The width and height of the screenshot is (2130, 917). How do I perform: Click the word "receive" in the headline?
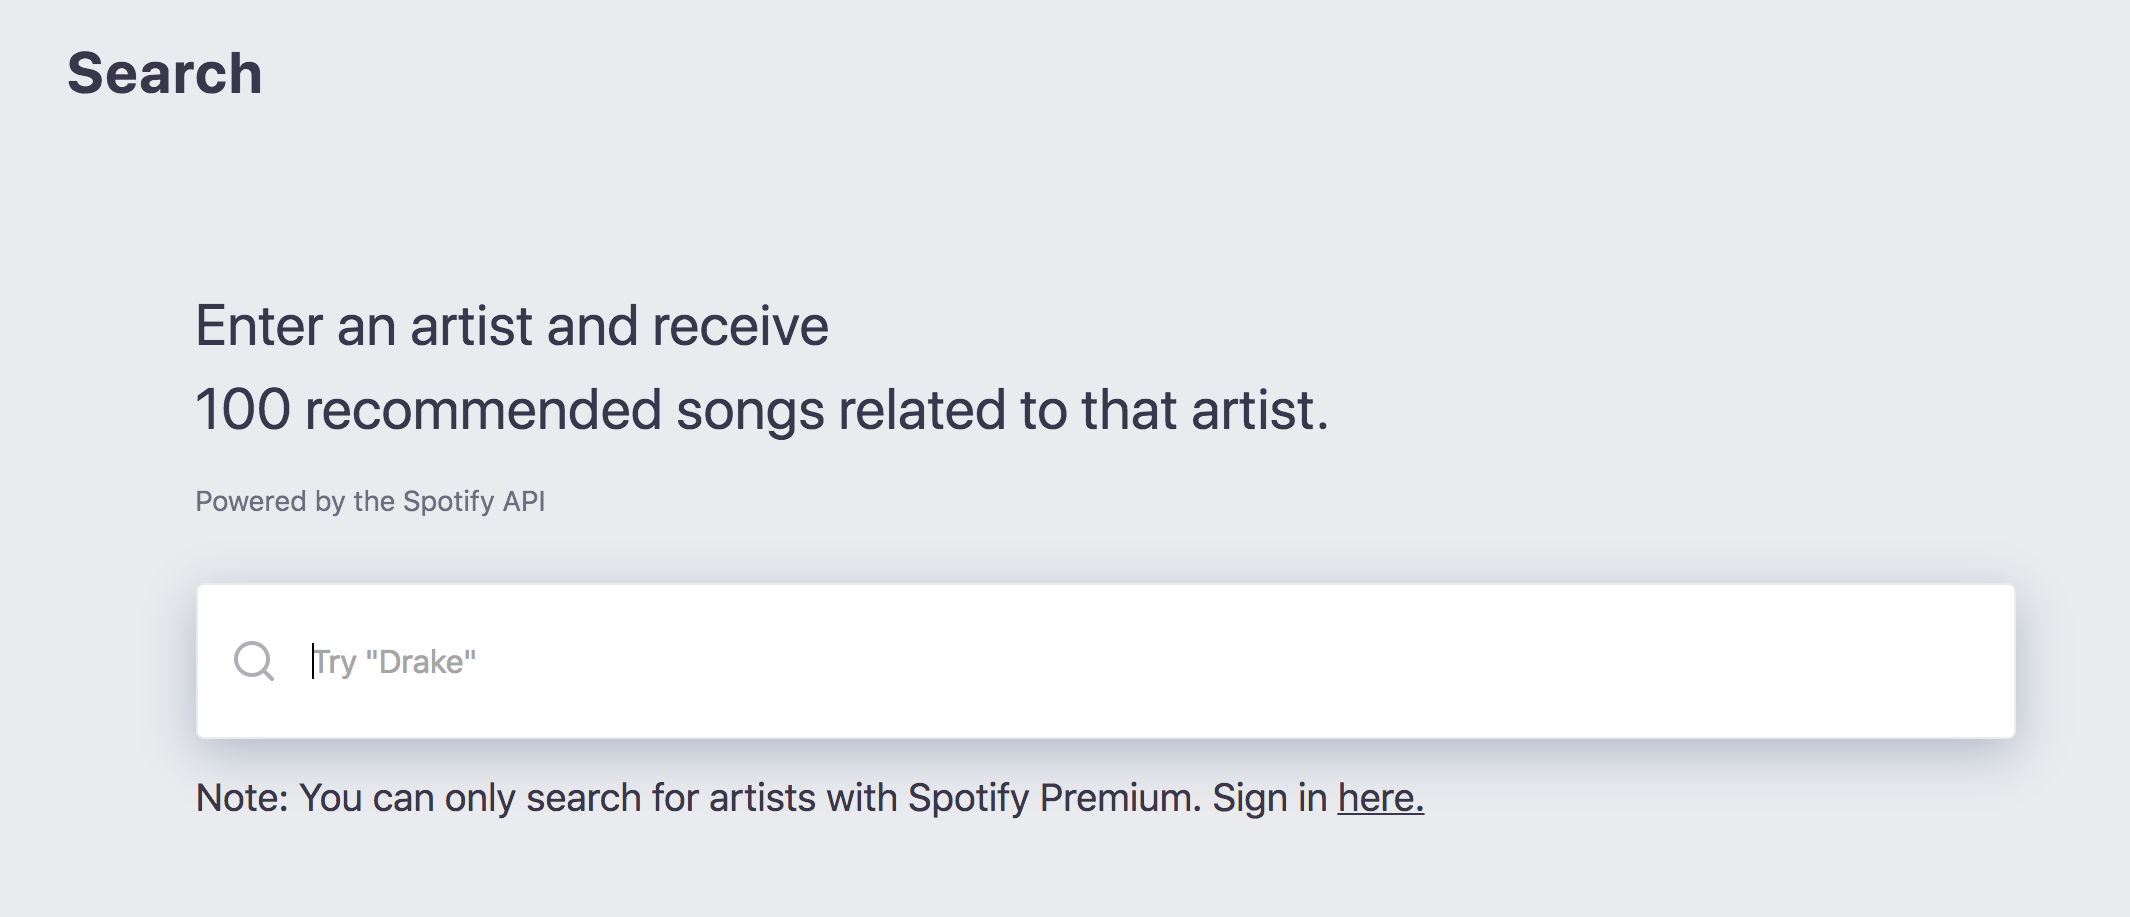pos(740,326)
